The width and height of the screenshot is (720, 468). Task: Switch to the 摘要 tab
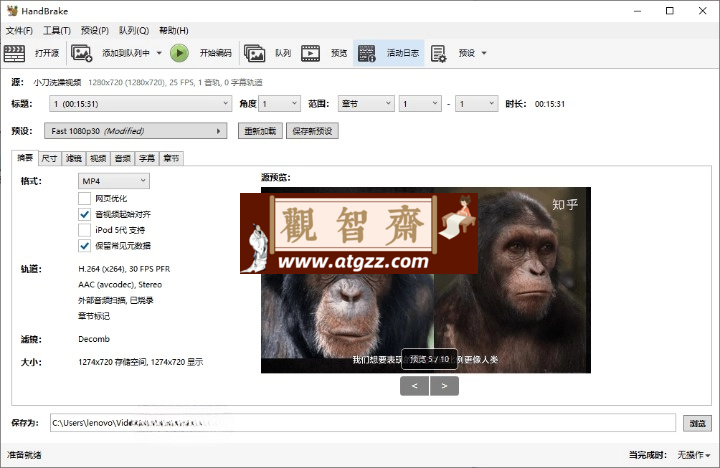(25, 158)
